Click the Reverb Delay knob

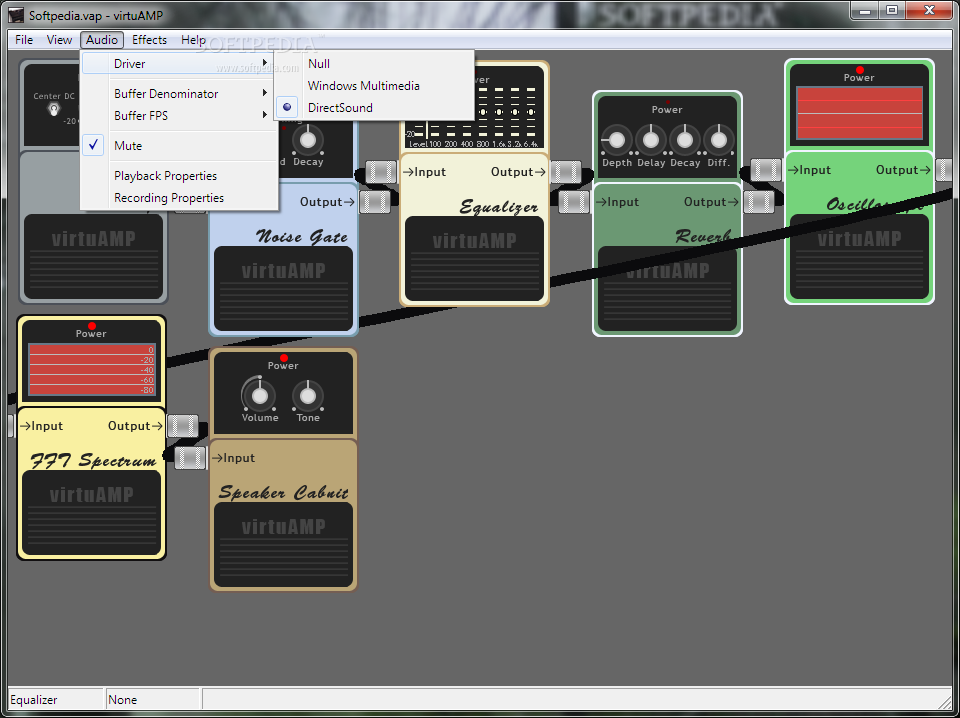pos(651,140)
